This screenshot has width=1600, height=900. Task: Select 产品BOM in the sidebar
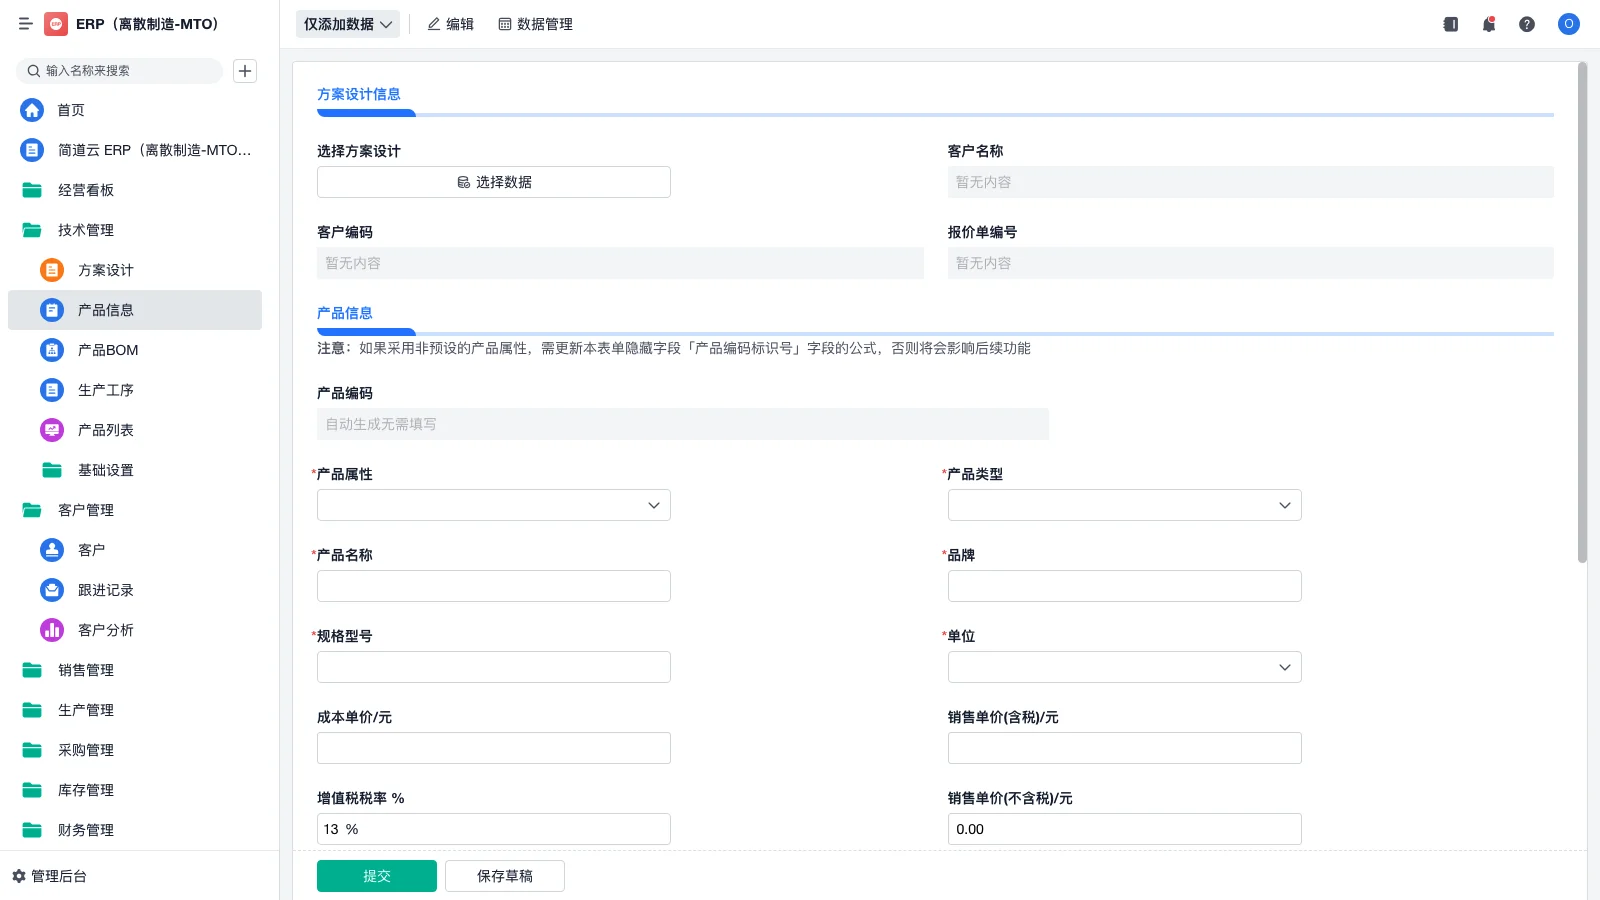click(106, 349)
